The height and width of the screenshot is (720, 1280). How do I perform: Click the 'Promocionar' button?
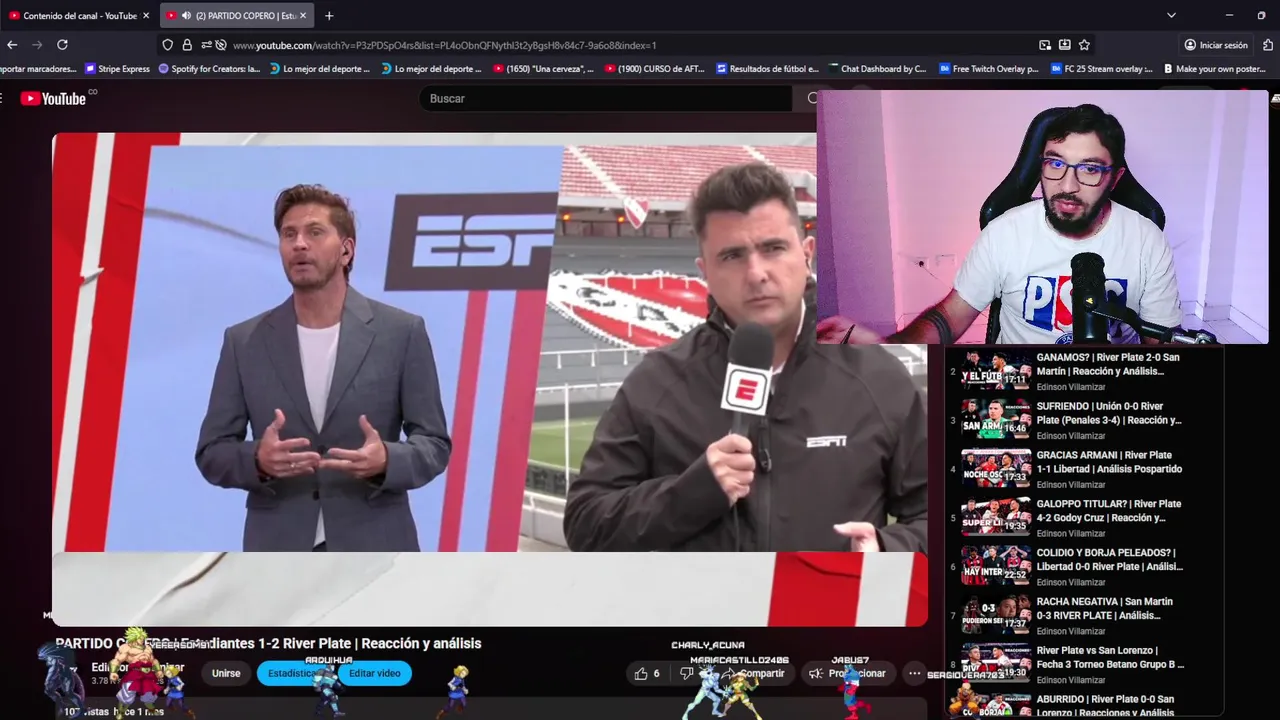pyautogui.click(x=848, y=673)
